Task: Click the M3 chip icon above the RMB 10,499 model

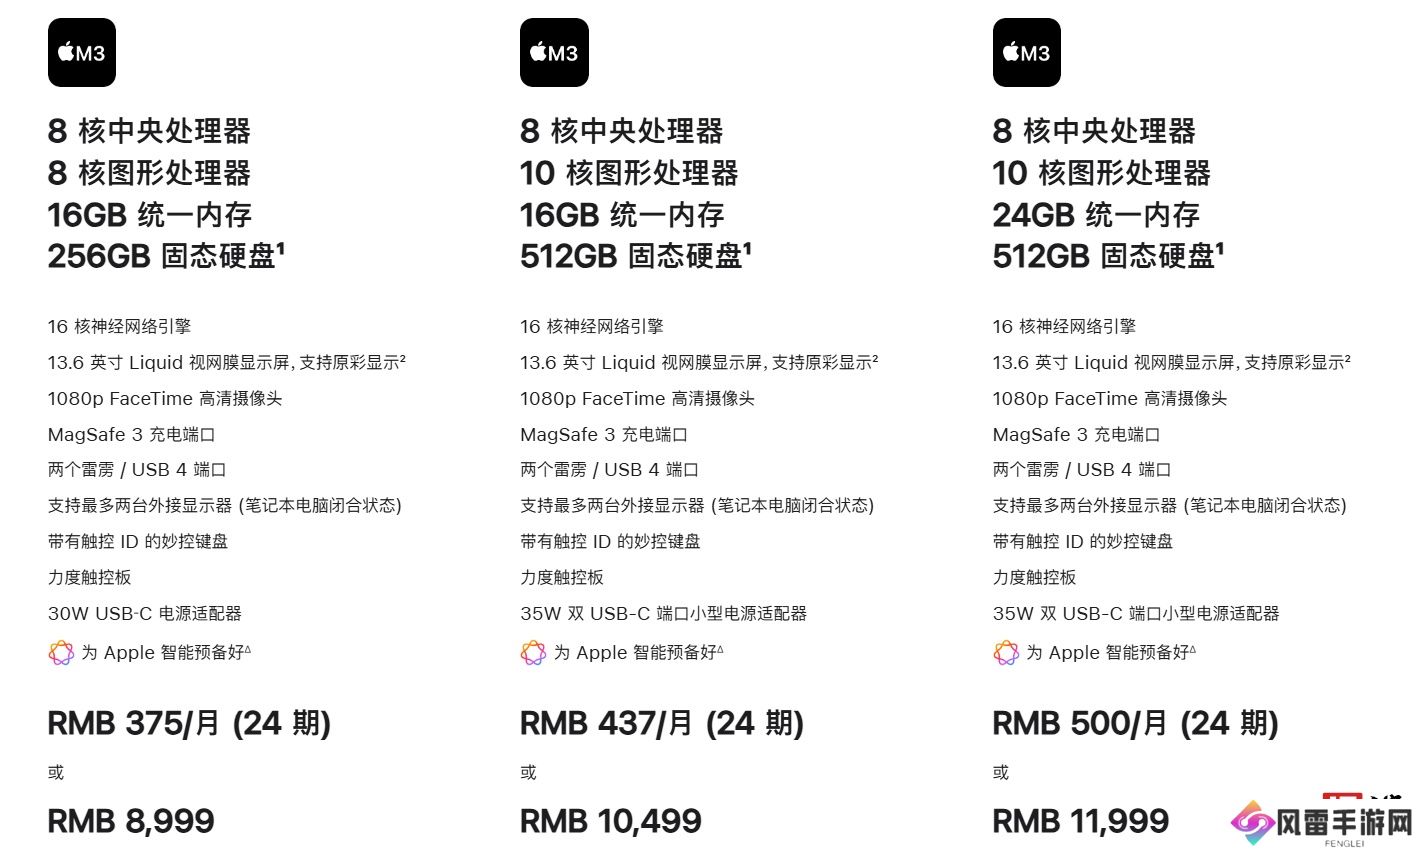Action: (554, 53)
